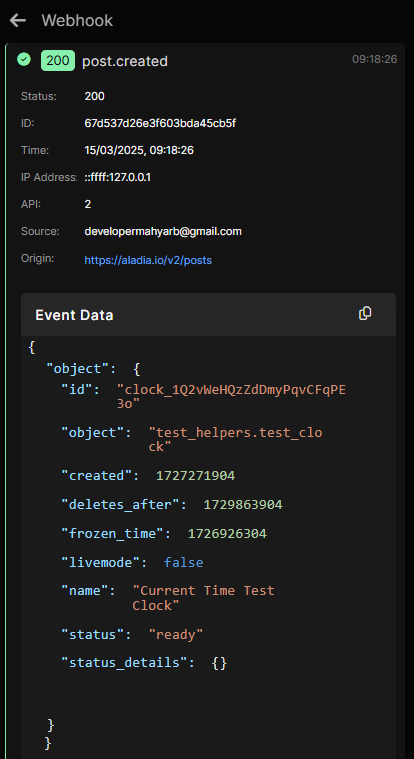The width and height of the screenshot is (414, 759).
Task: Click the Time: field label
Action: point(35,151)
